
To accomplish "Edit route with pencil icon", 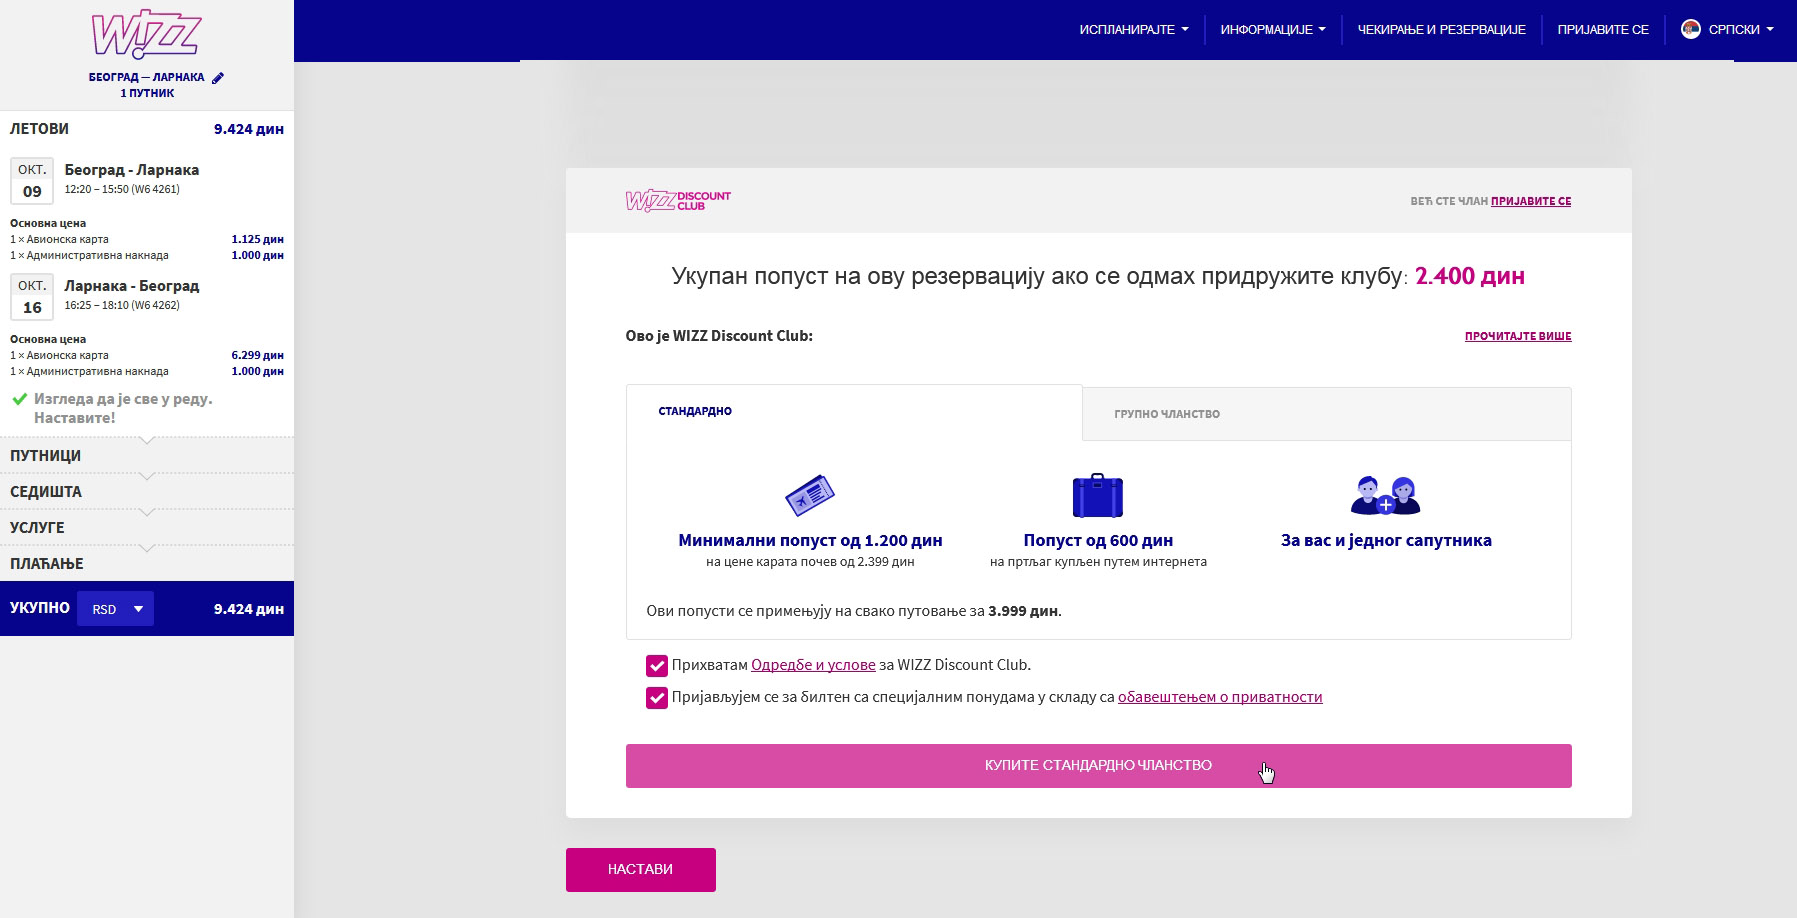I will 218,78.
